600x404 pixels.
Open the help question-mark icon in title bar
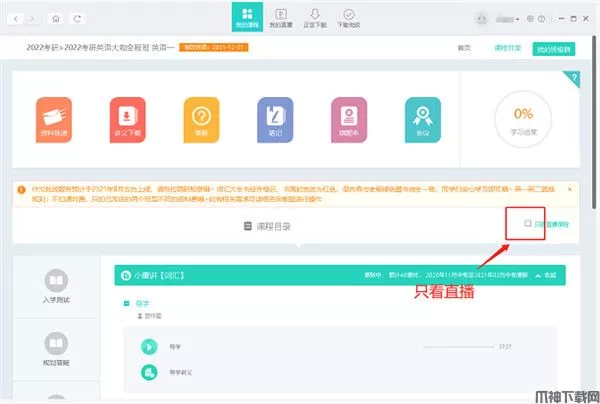(x=541, y=18)
